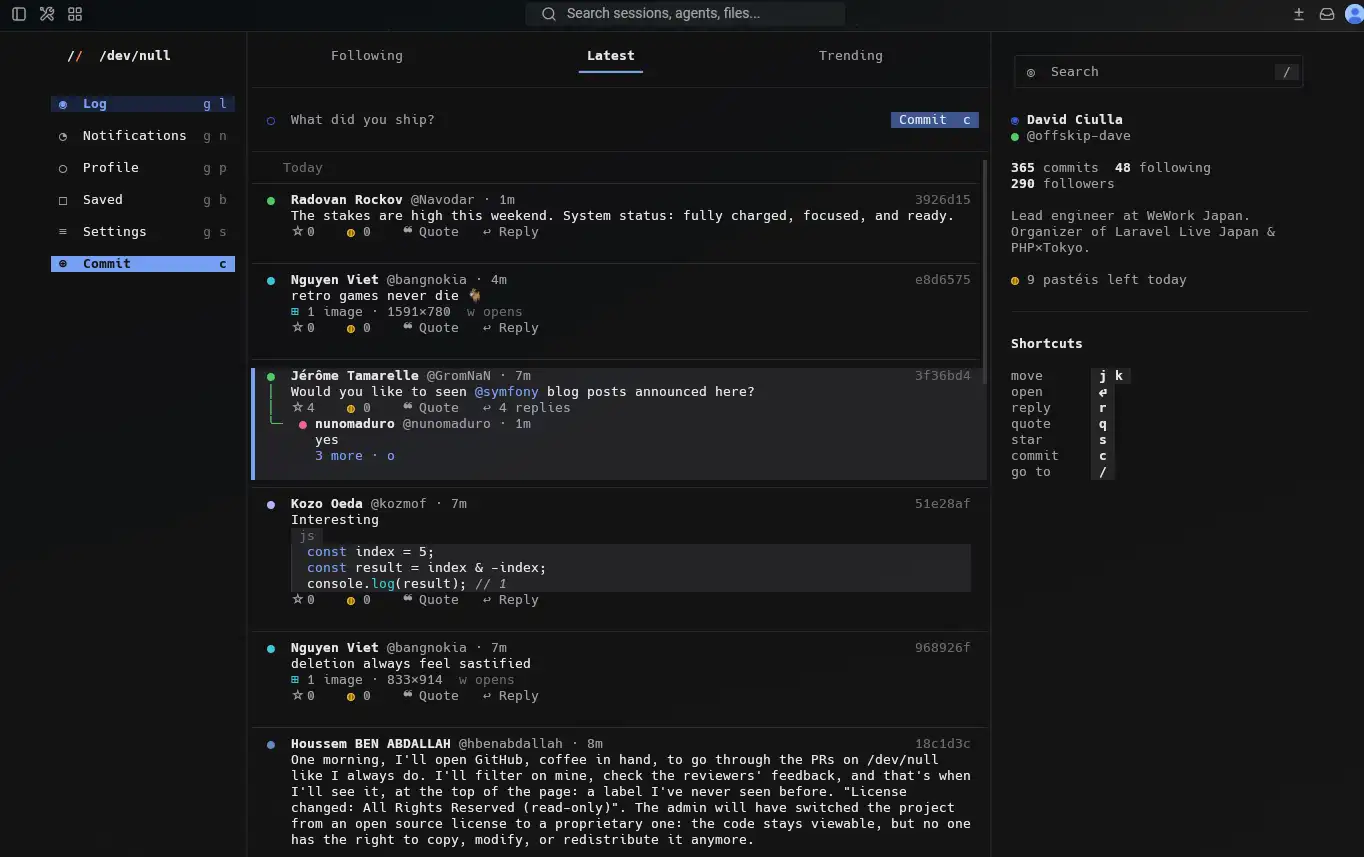Click the inbox tray icon

(1327, 14)
